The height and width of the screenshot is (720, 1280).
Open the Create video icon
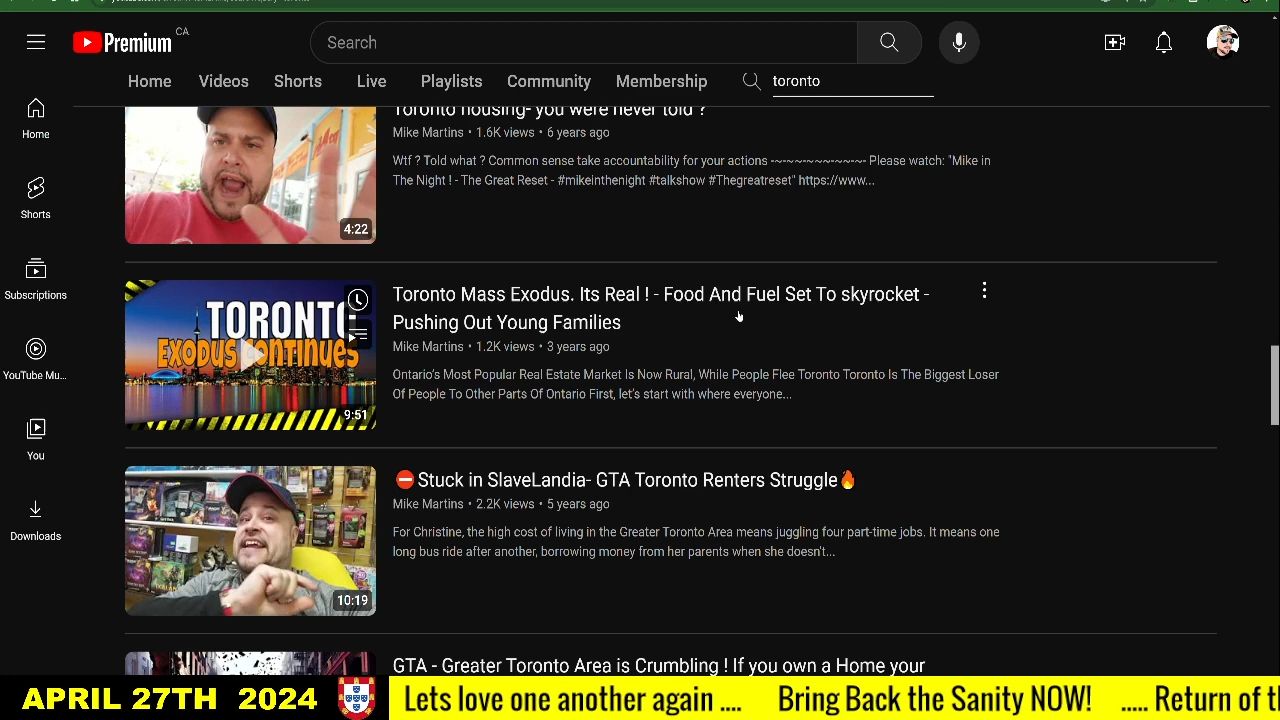[1115, 42]
